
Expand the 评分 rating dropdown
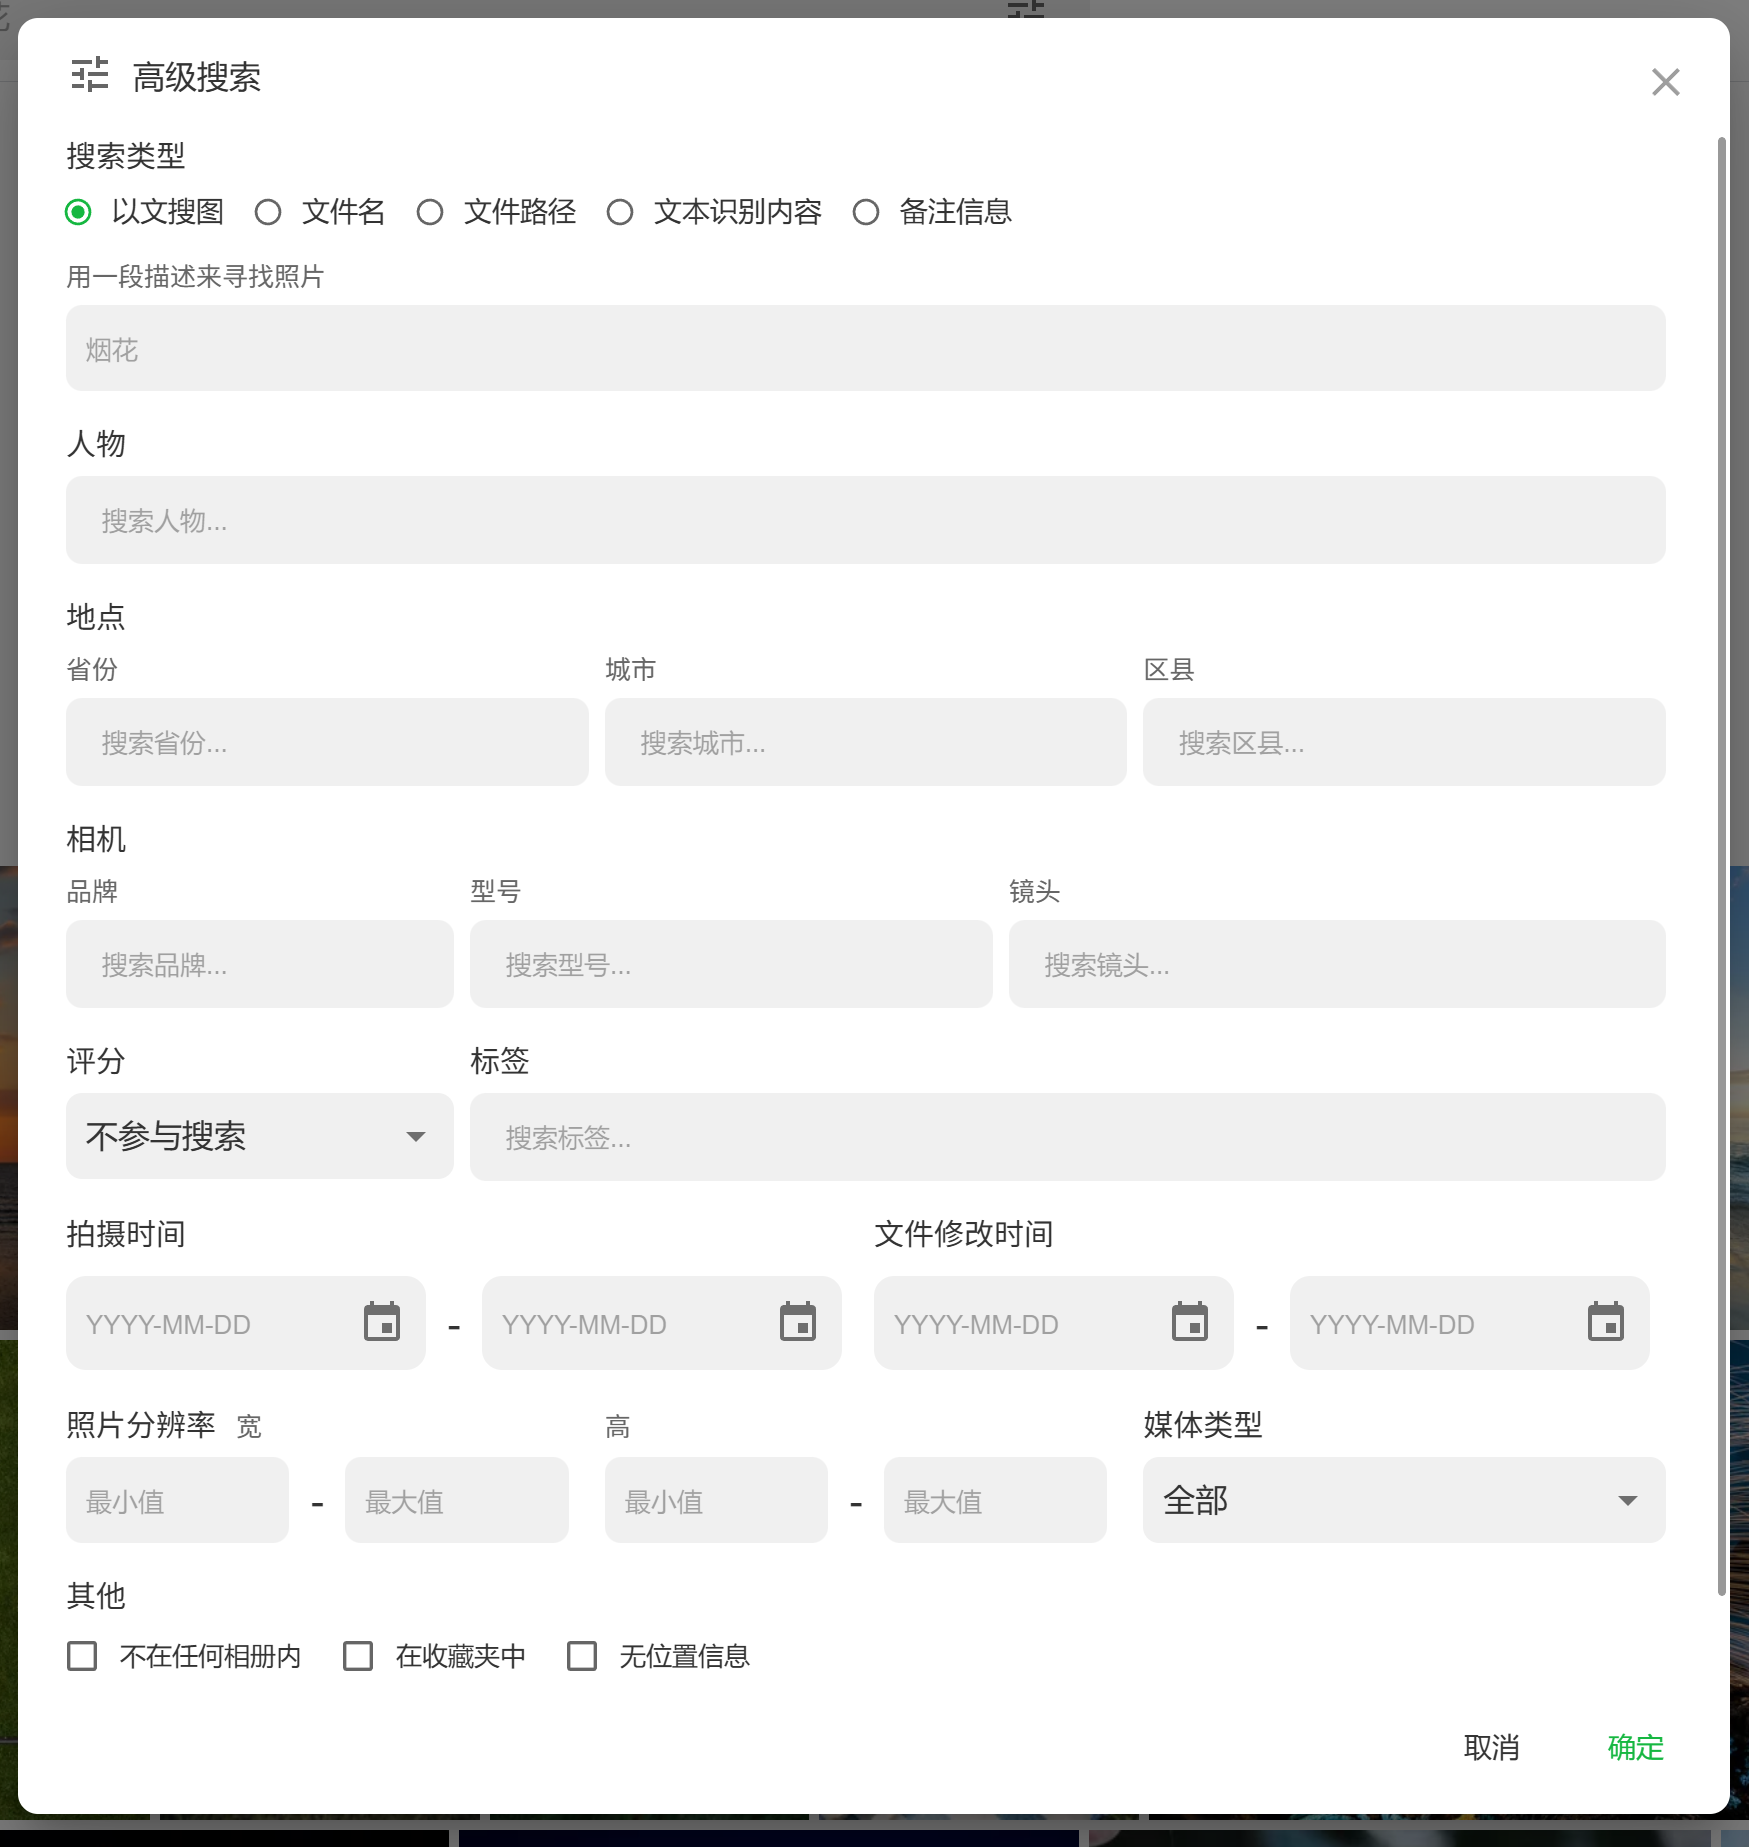pos(260,1136)
